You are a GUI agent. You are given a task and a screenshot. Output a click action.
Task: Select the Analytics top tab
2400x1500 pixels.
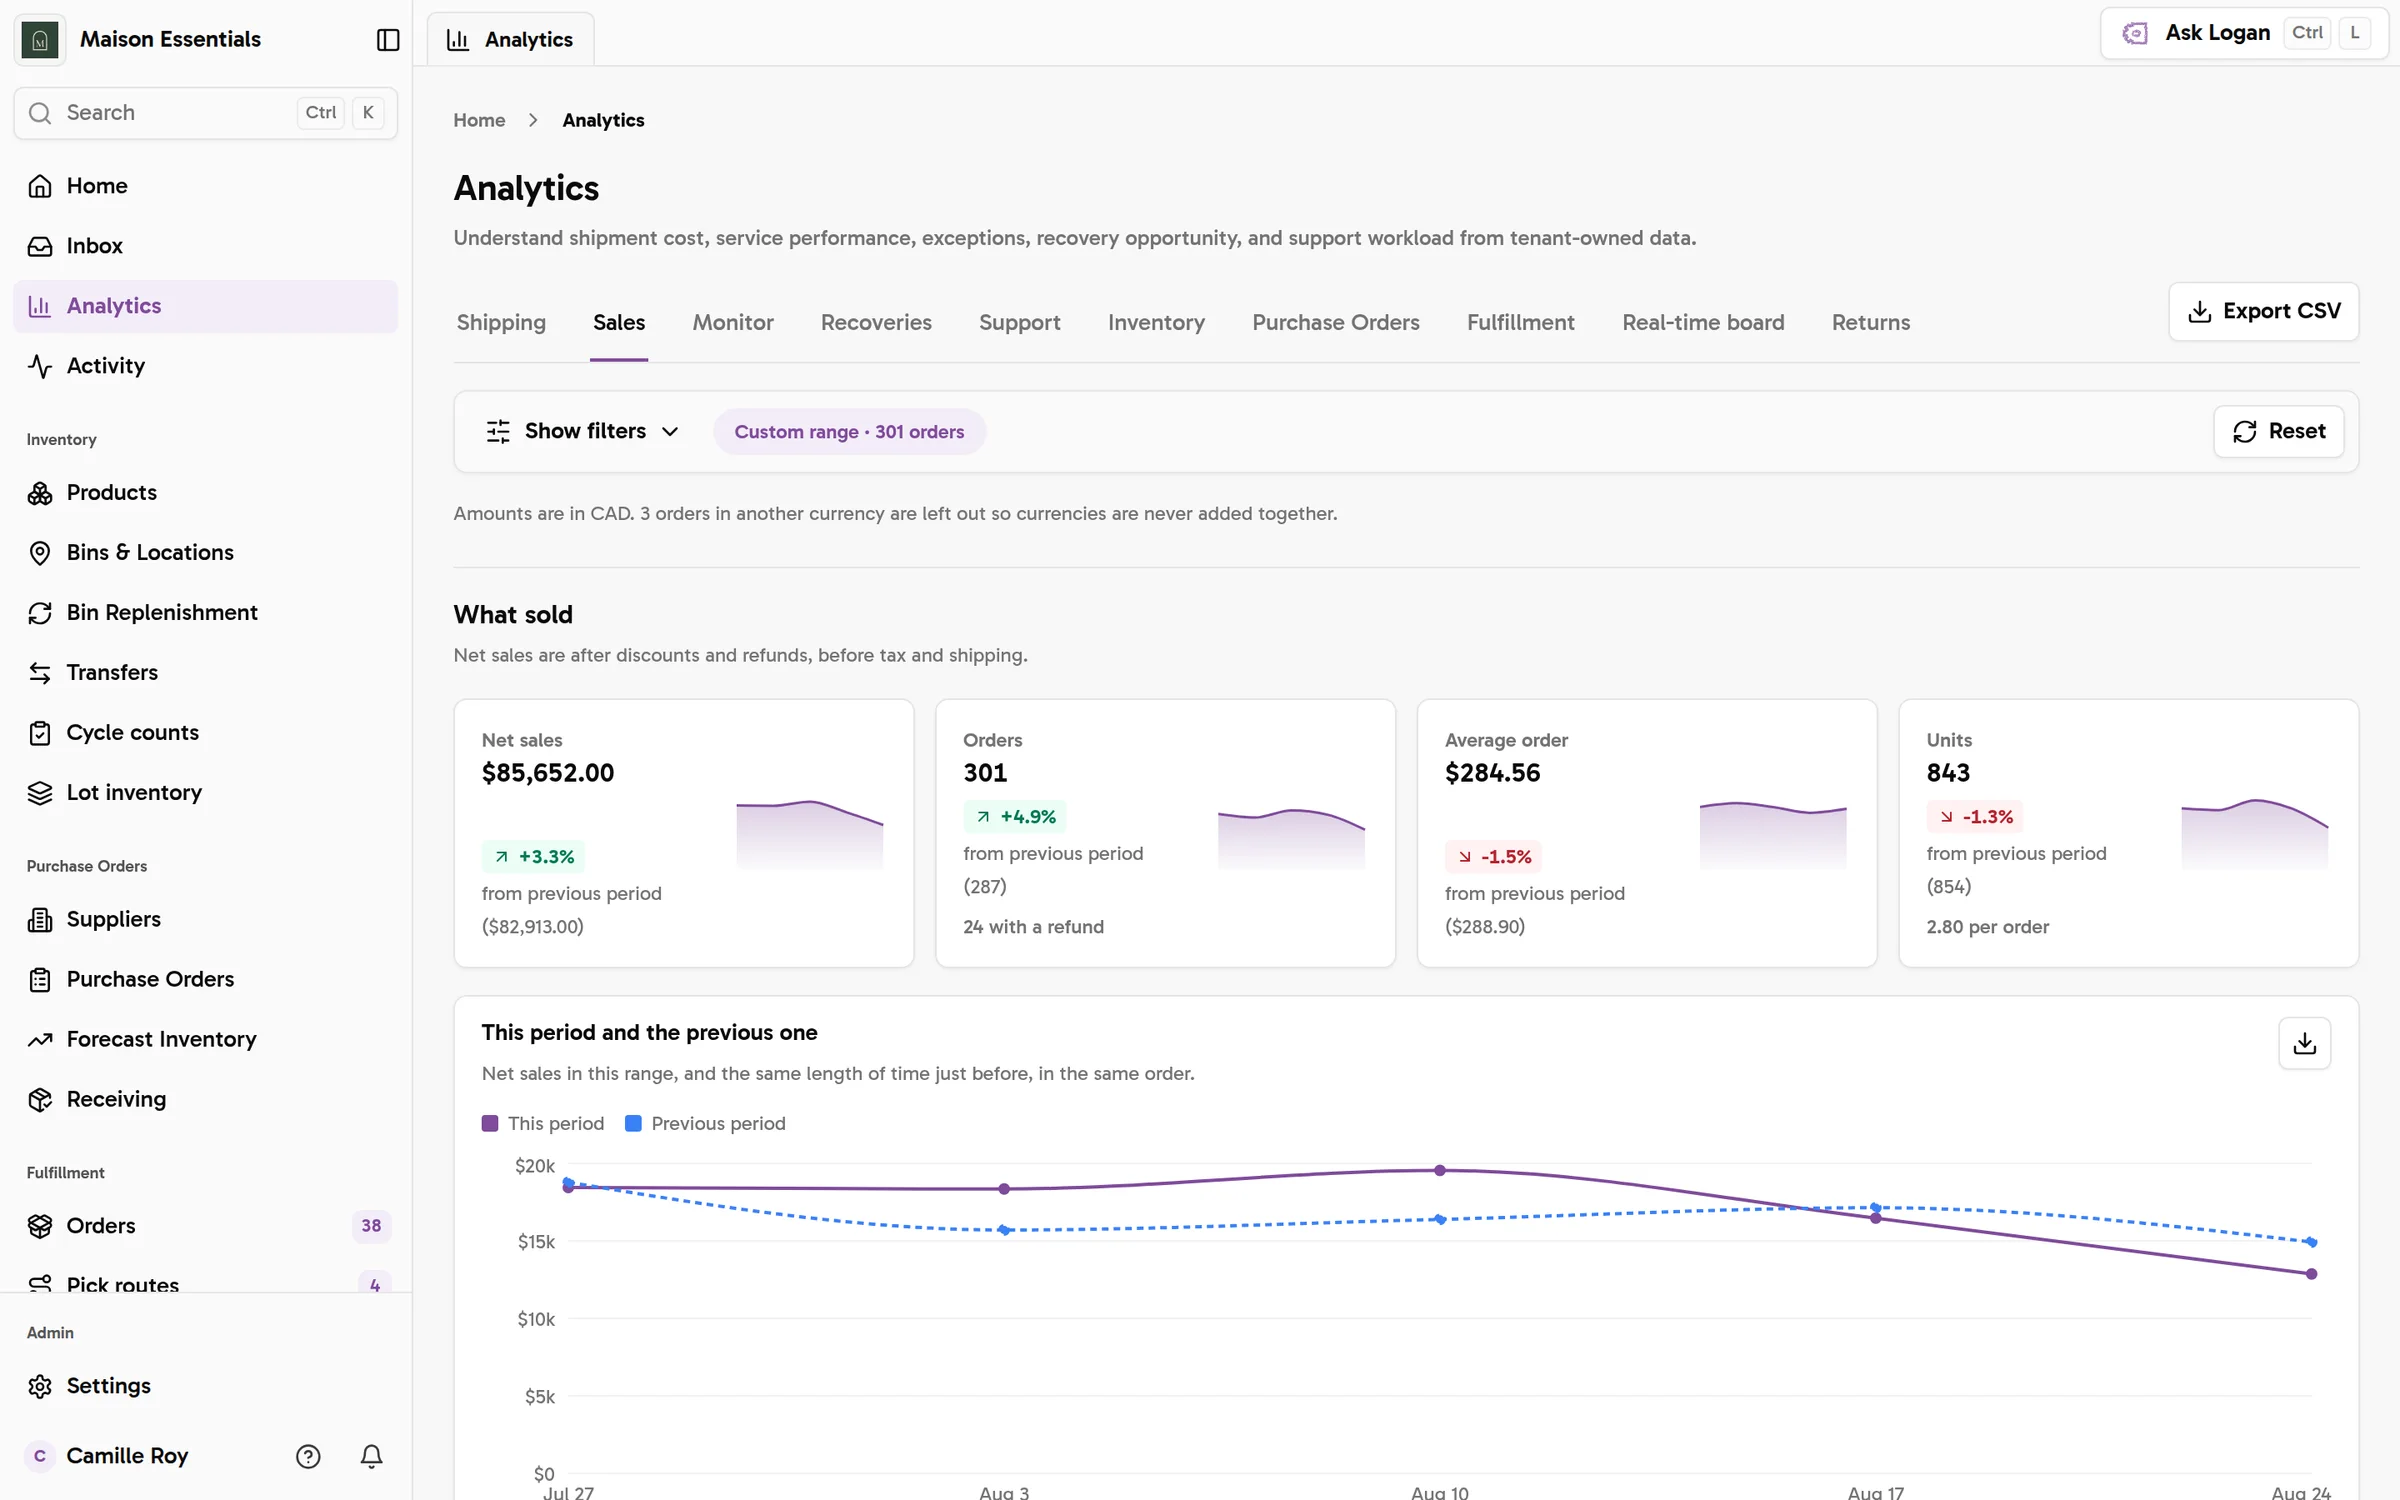pyautogui.click(x=510, y=39)
